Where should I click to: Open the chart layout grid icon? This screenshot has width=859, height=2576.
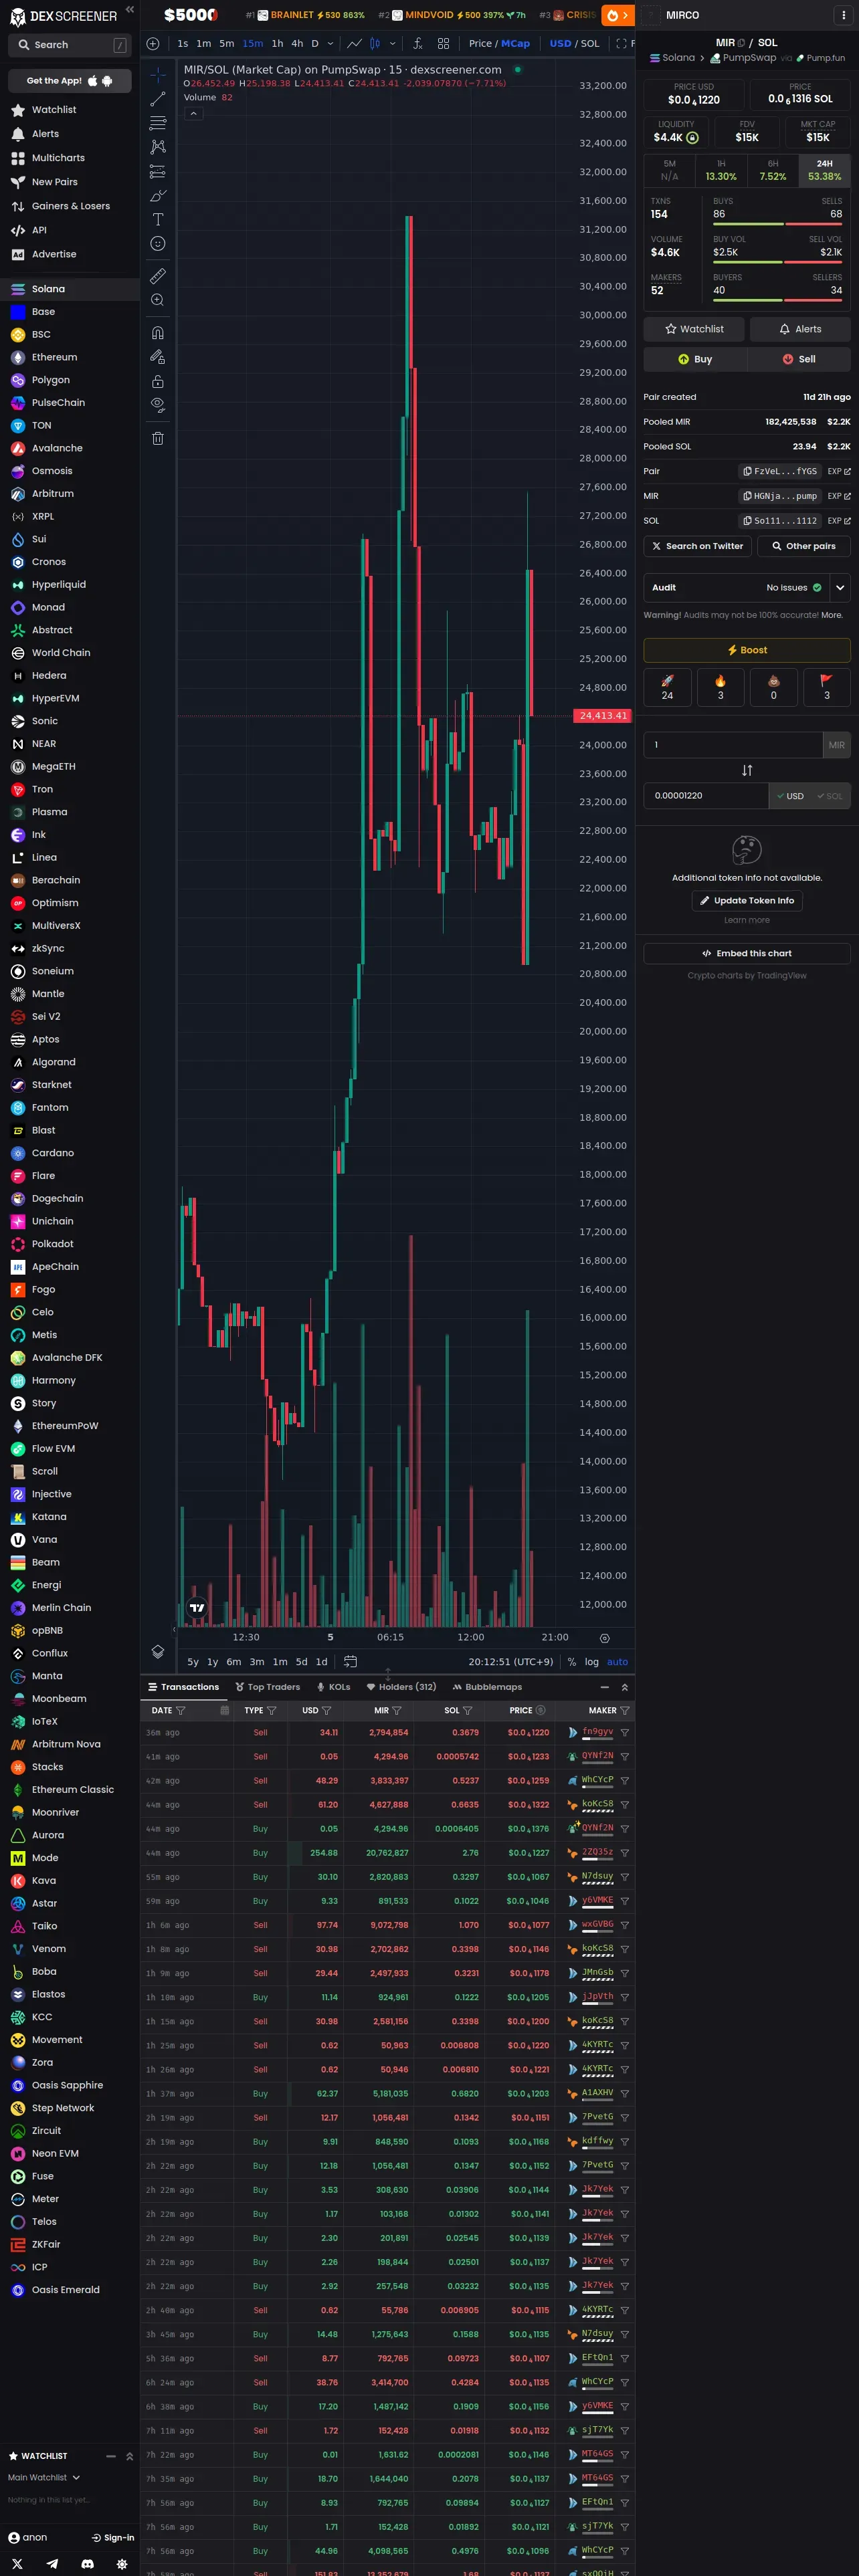click(443, 44)
